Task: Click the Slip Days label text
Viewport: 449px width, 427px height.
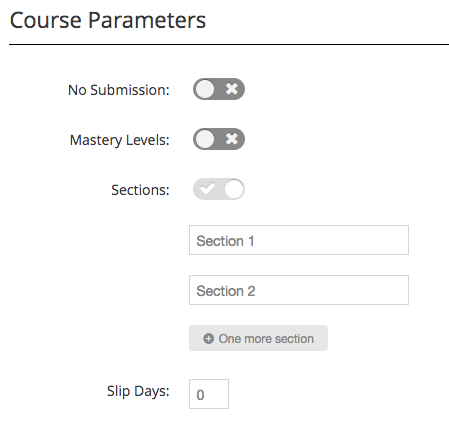Action: click(x=138, y=391)
